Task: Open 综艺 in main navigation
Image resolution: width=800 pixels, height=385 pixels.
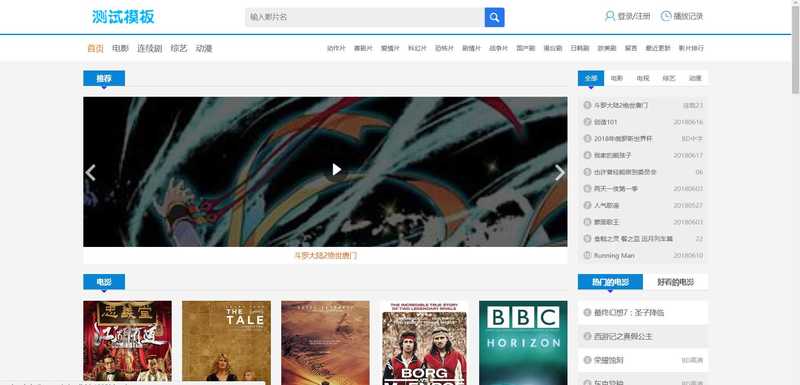Action: pos(179,48)
